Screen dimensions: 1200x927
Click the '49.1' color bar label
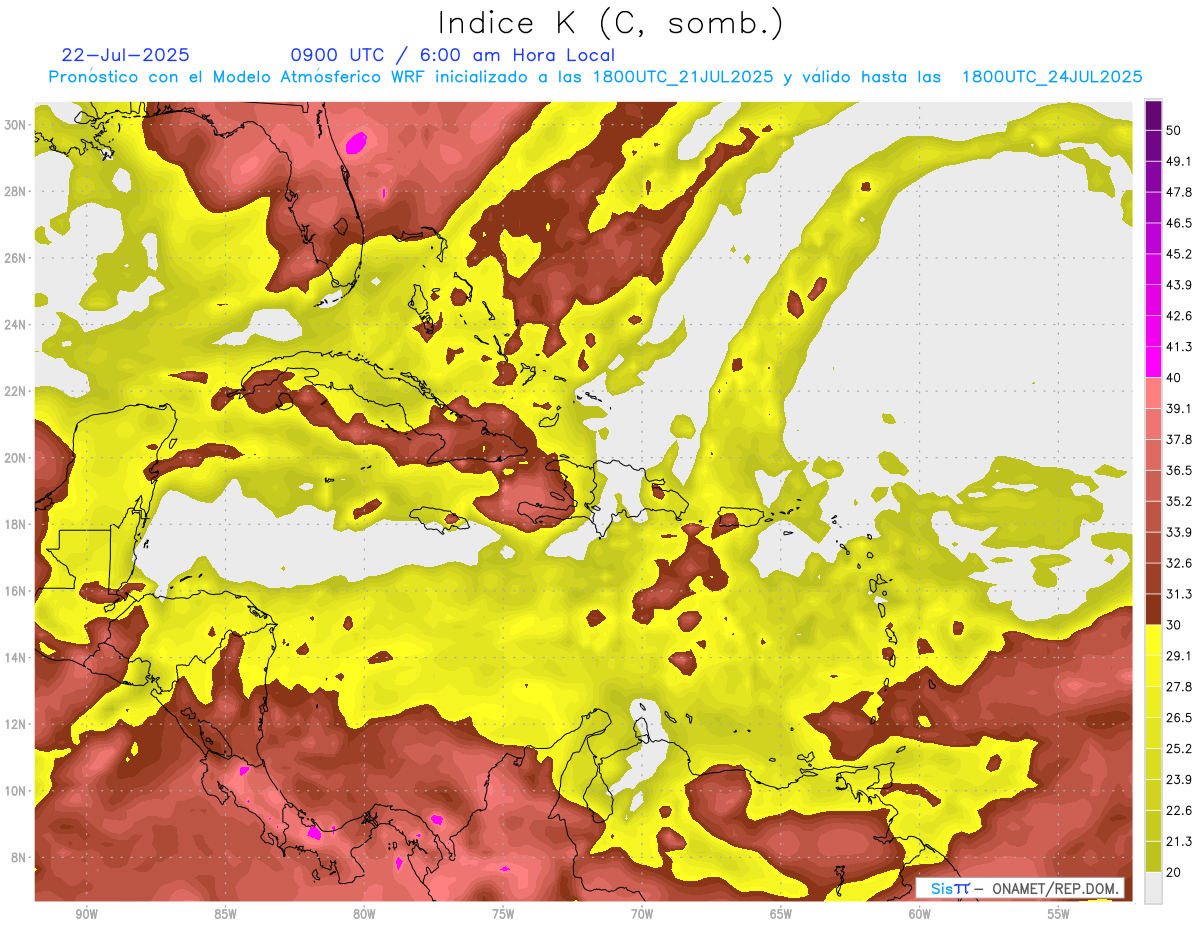click(1179, 162)
